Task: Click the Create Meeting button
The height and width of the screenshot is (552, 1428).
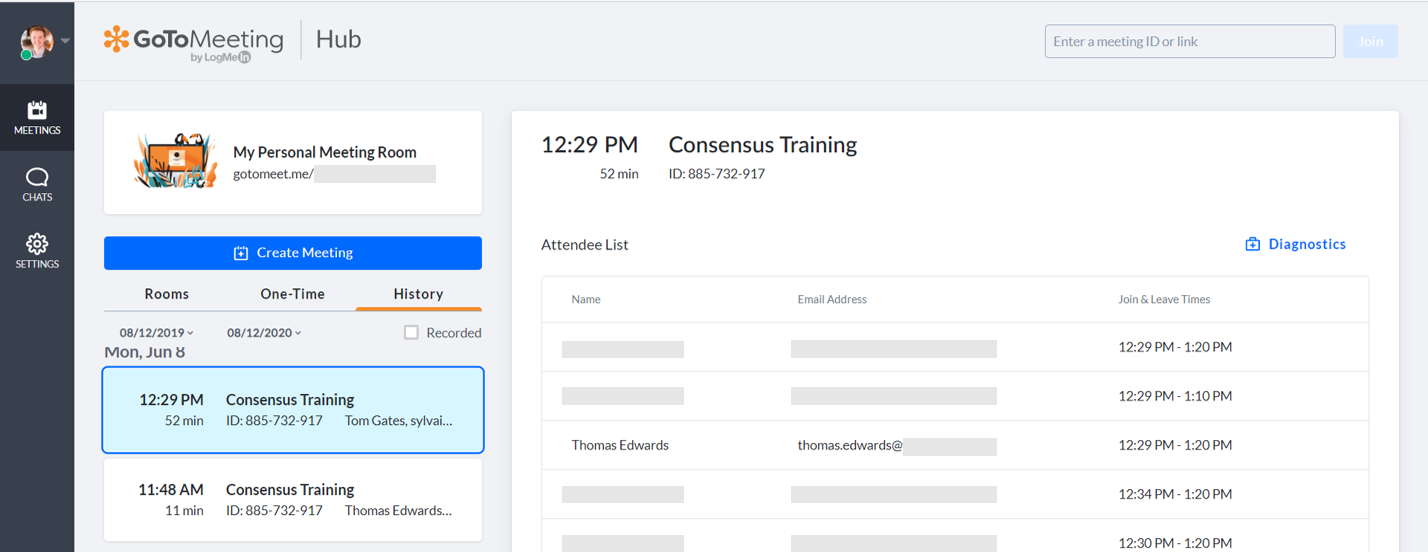Action: pyautogui.click(x=293, y=253)
